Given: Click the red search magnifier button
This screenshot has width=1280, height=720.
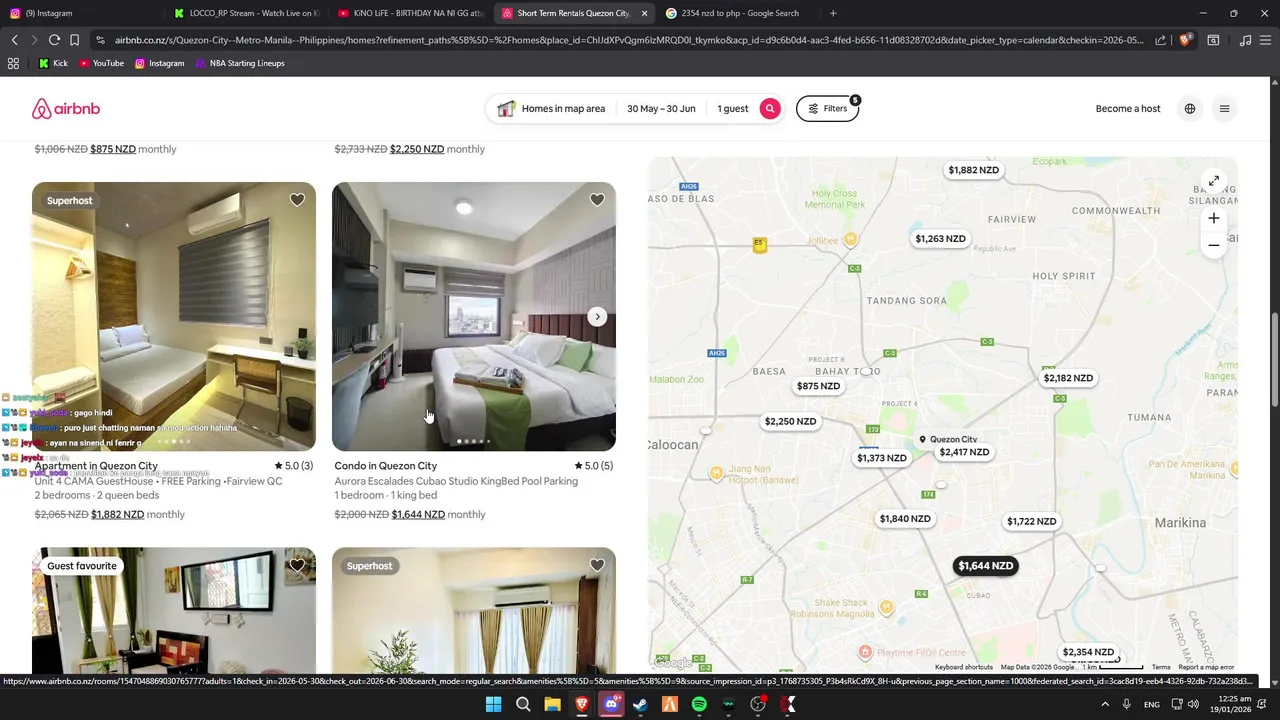Looking at the screenshot, I should coord(770,109).
